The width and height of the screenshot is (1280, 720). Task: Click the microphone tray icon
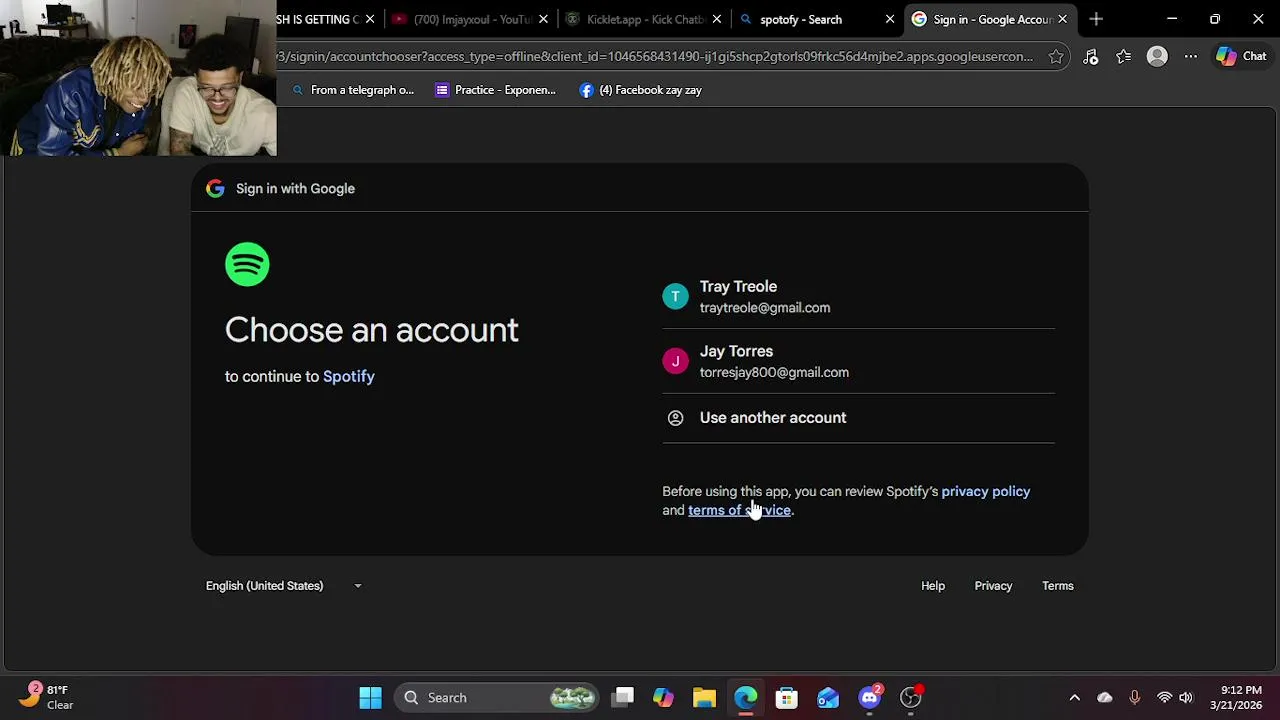1134,698
